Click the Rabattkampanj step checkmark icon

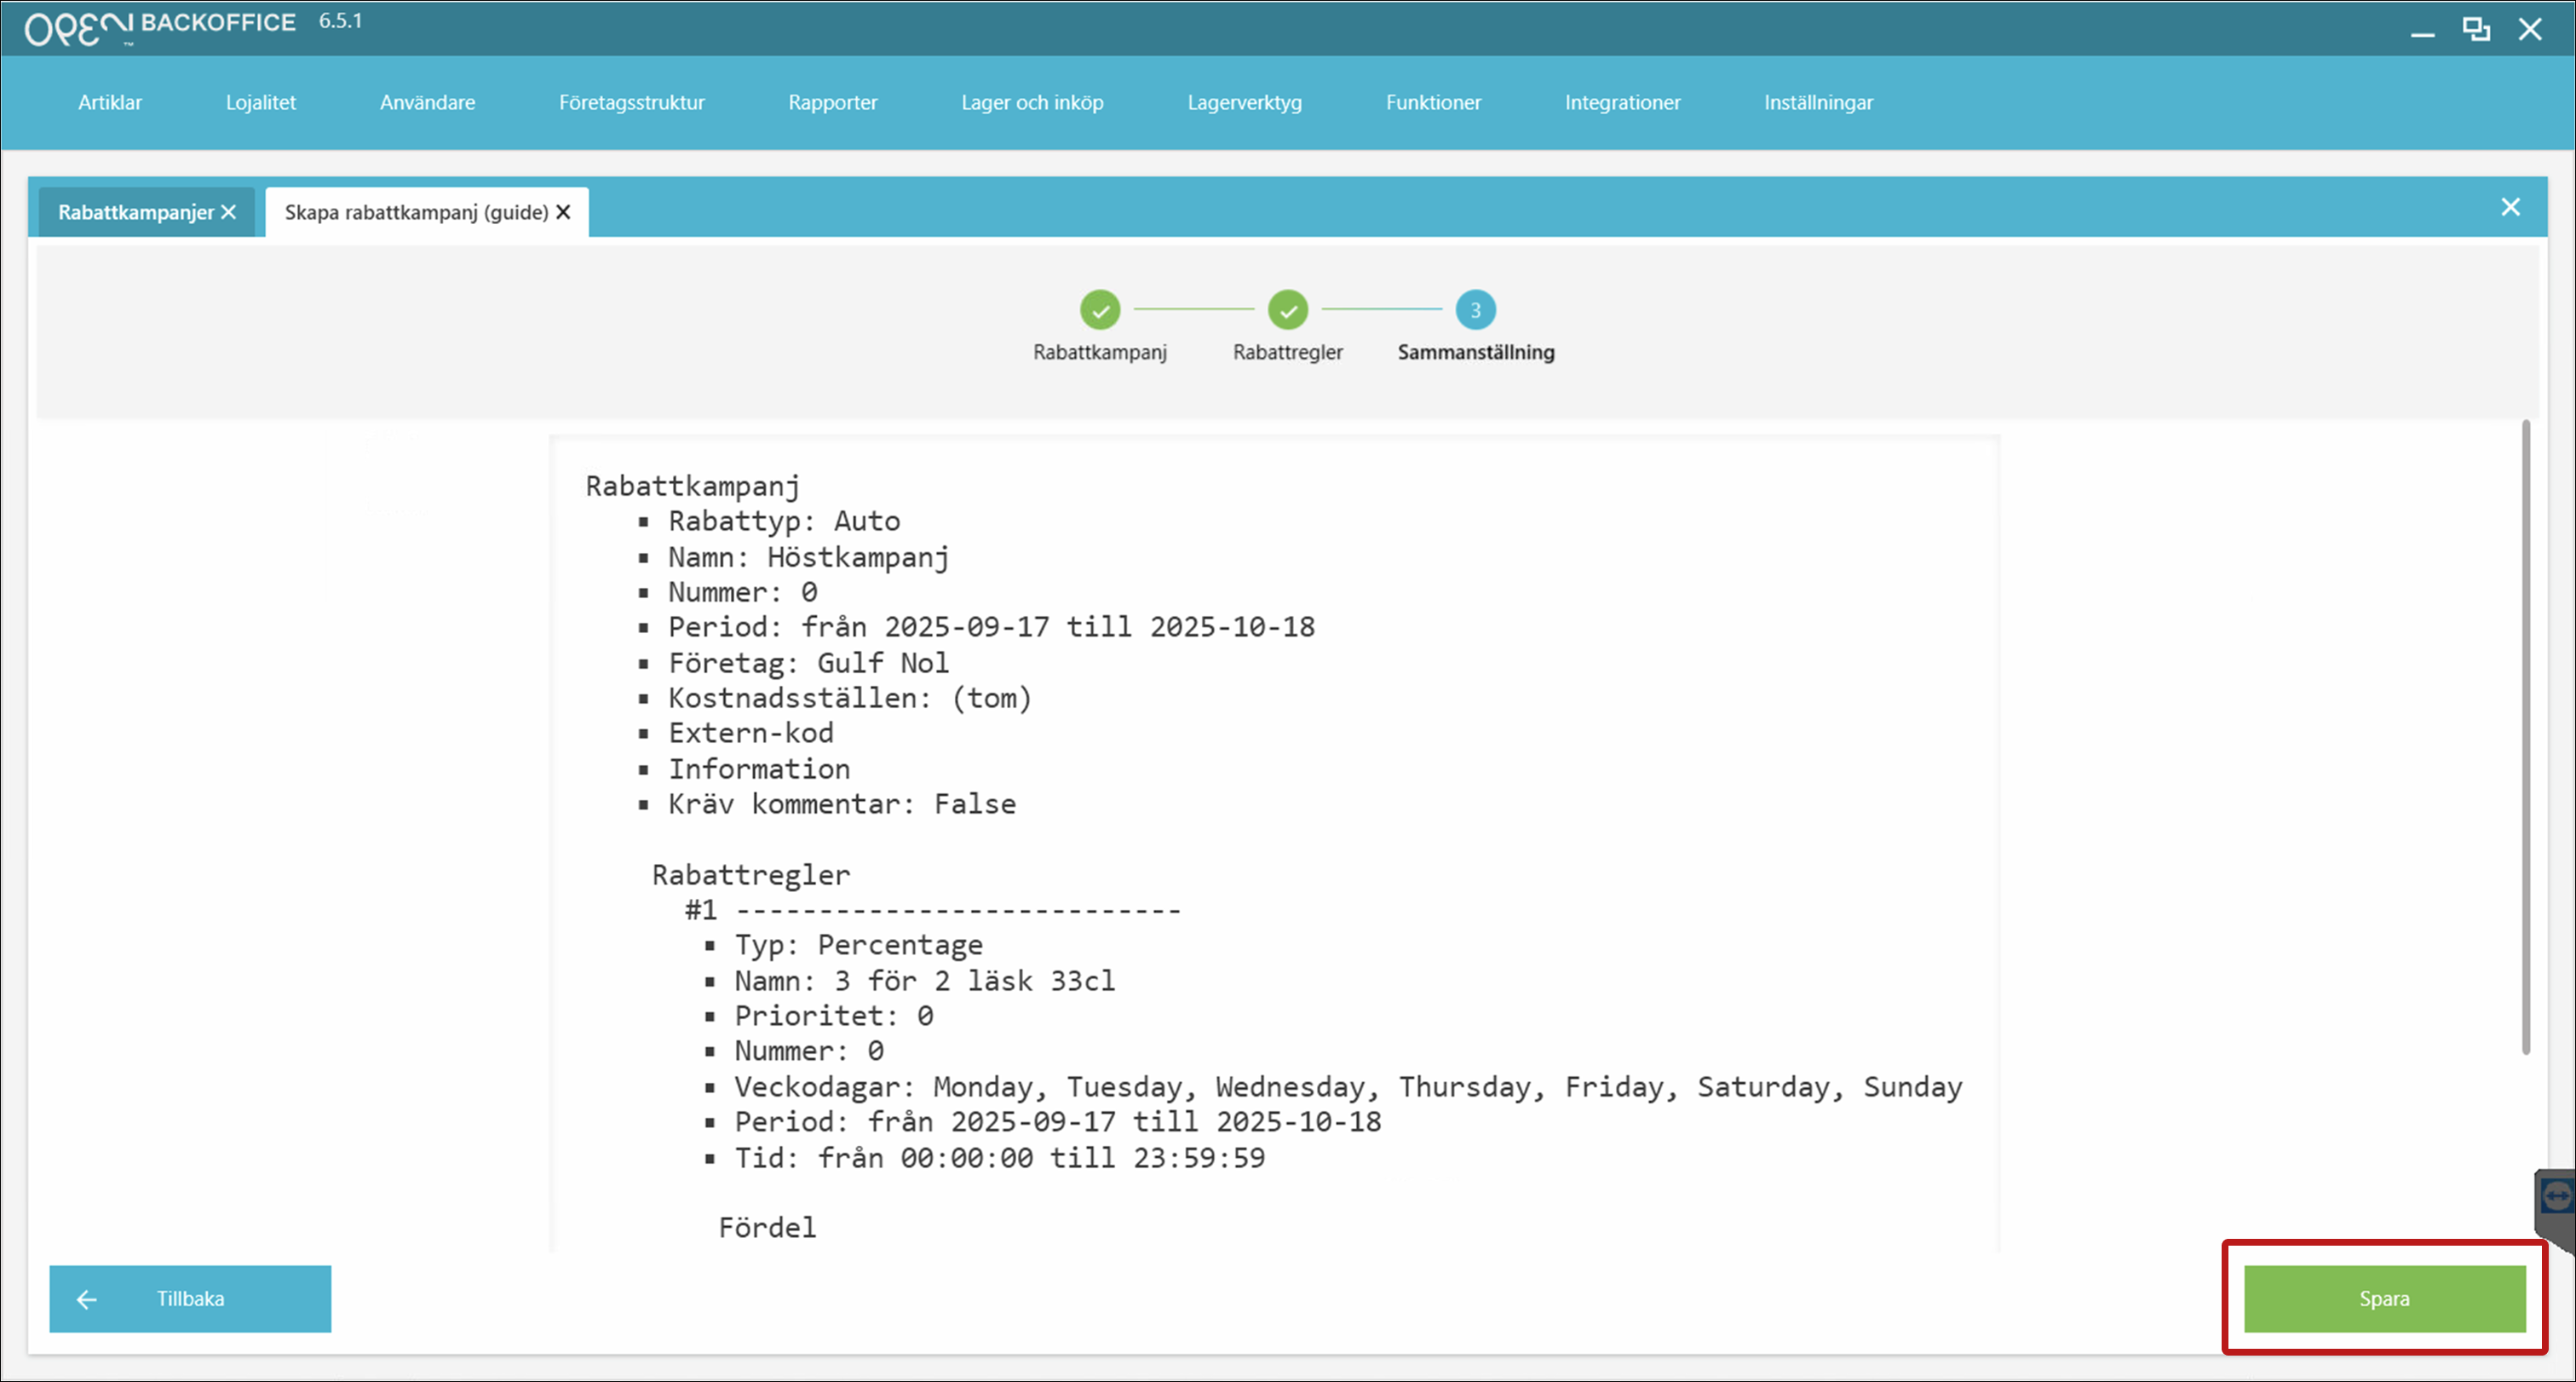(x=1100, y=310)
